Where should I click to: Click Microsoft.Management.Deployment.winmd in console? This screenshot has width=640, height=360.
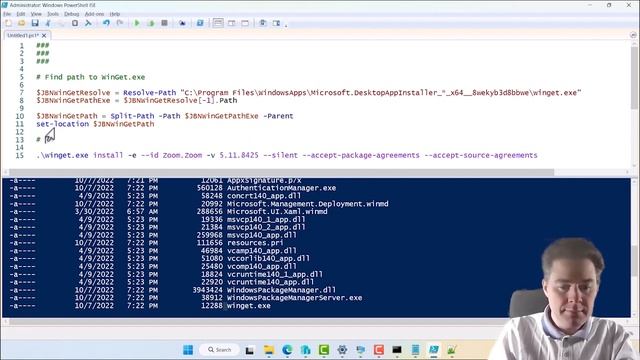(x=308, y=204)
